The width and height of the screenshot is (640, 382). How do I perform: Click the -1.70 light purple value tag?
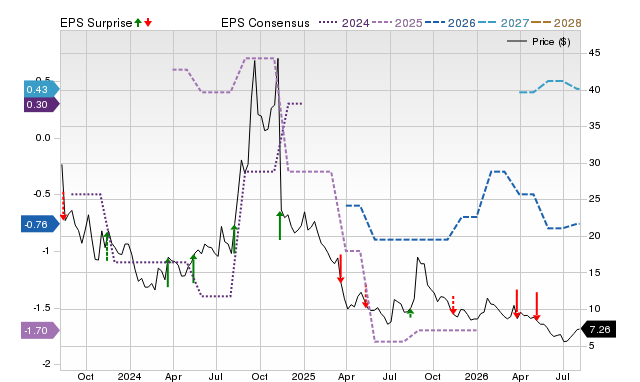[40, 331]
